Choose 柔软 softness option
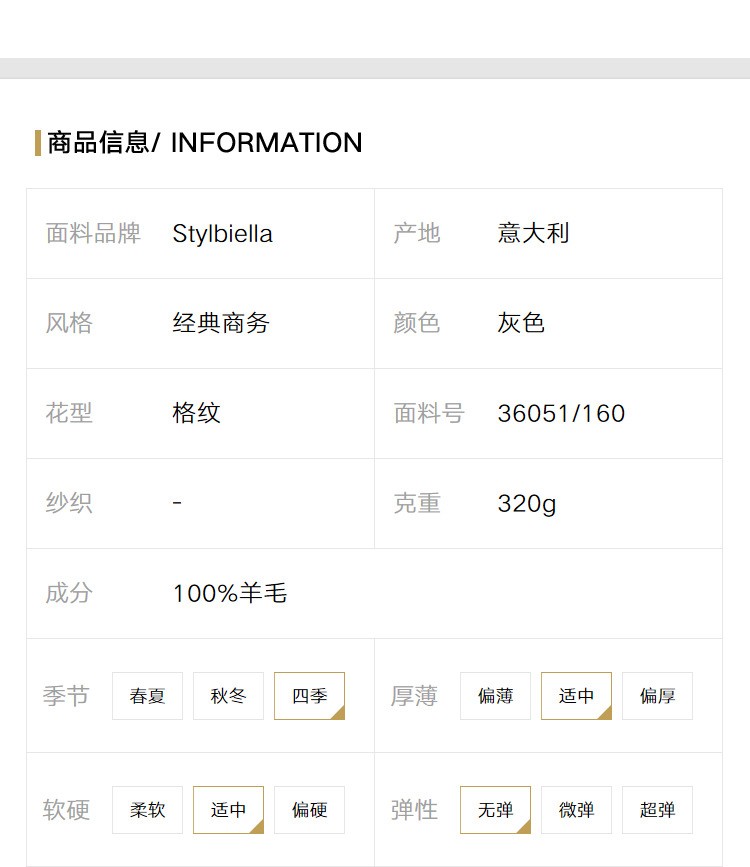Image resolution: width=750 pixels, height=867 pixels. tap(147, 809)
